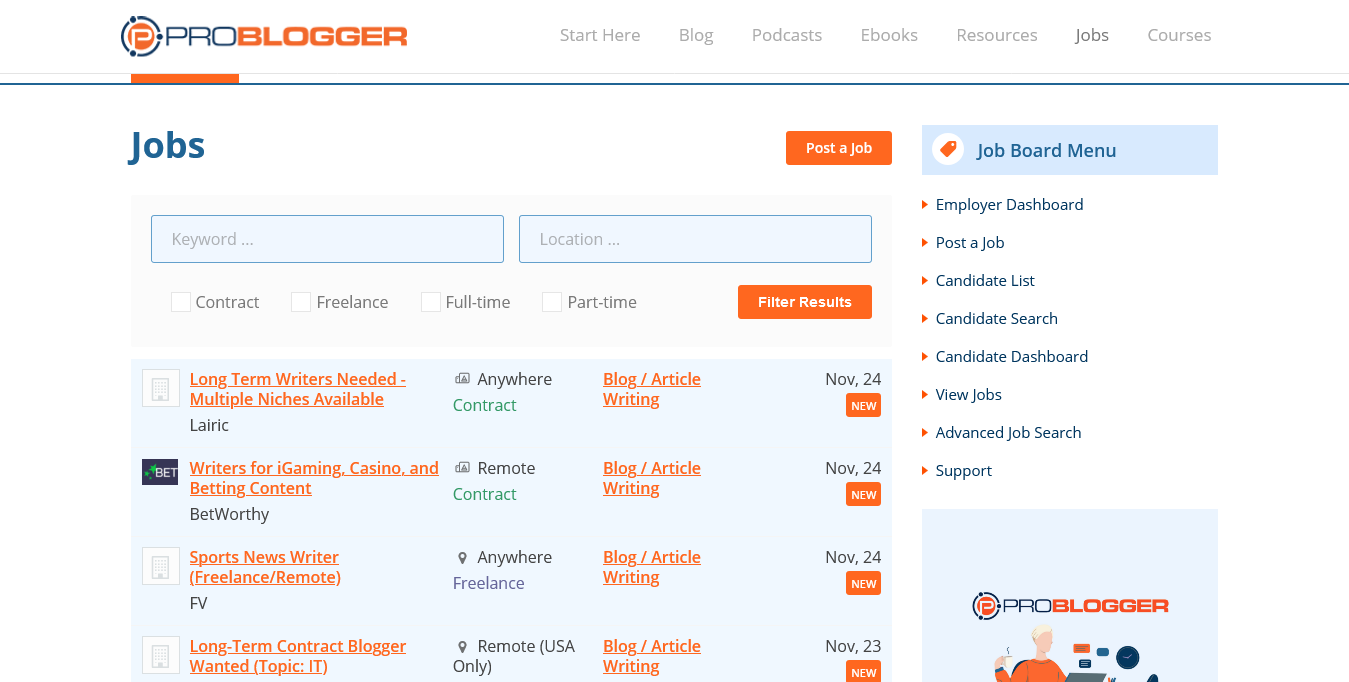Click Blog / Article Writing in Sports News Writer row
This screenshot has width=1349, height=682.
coord(652,567)
